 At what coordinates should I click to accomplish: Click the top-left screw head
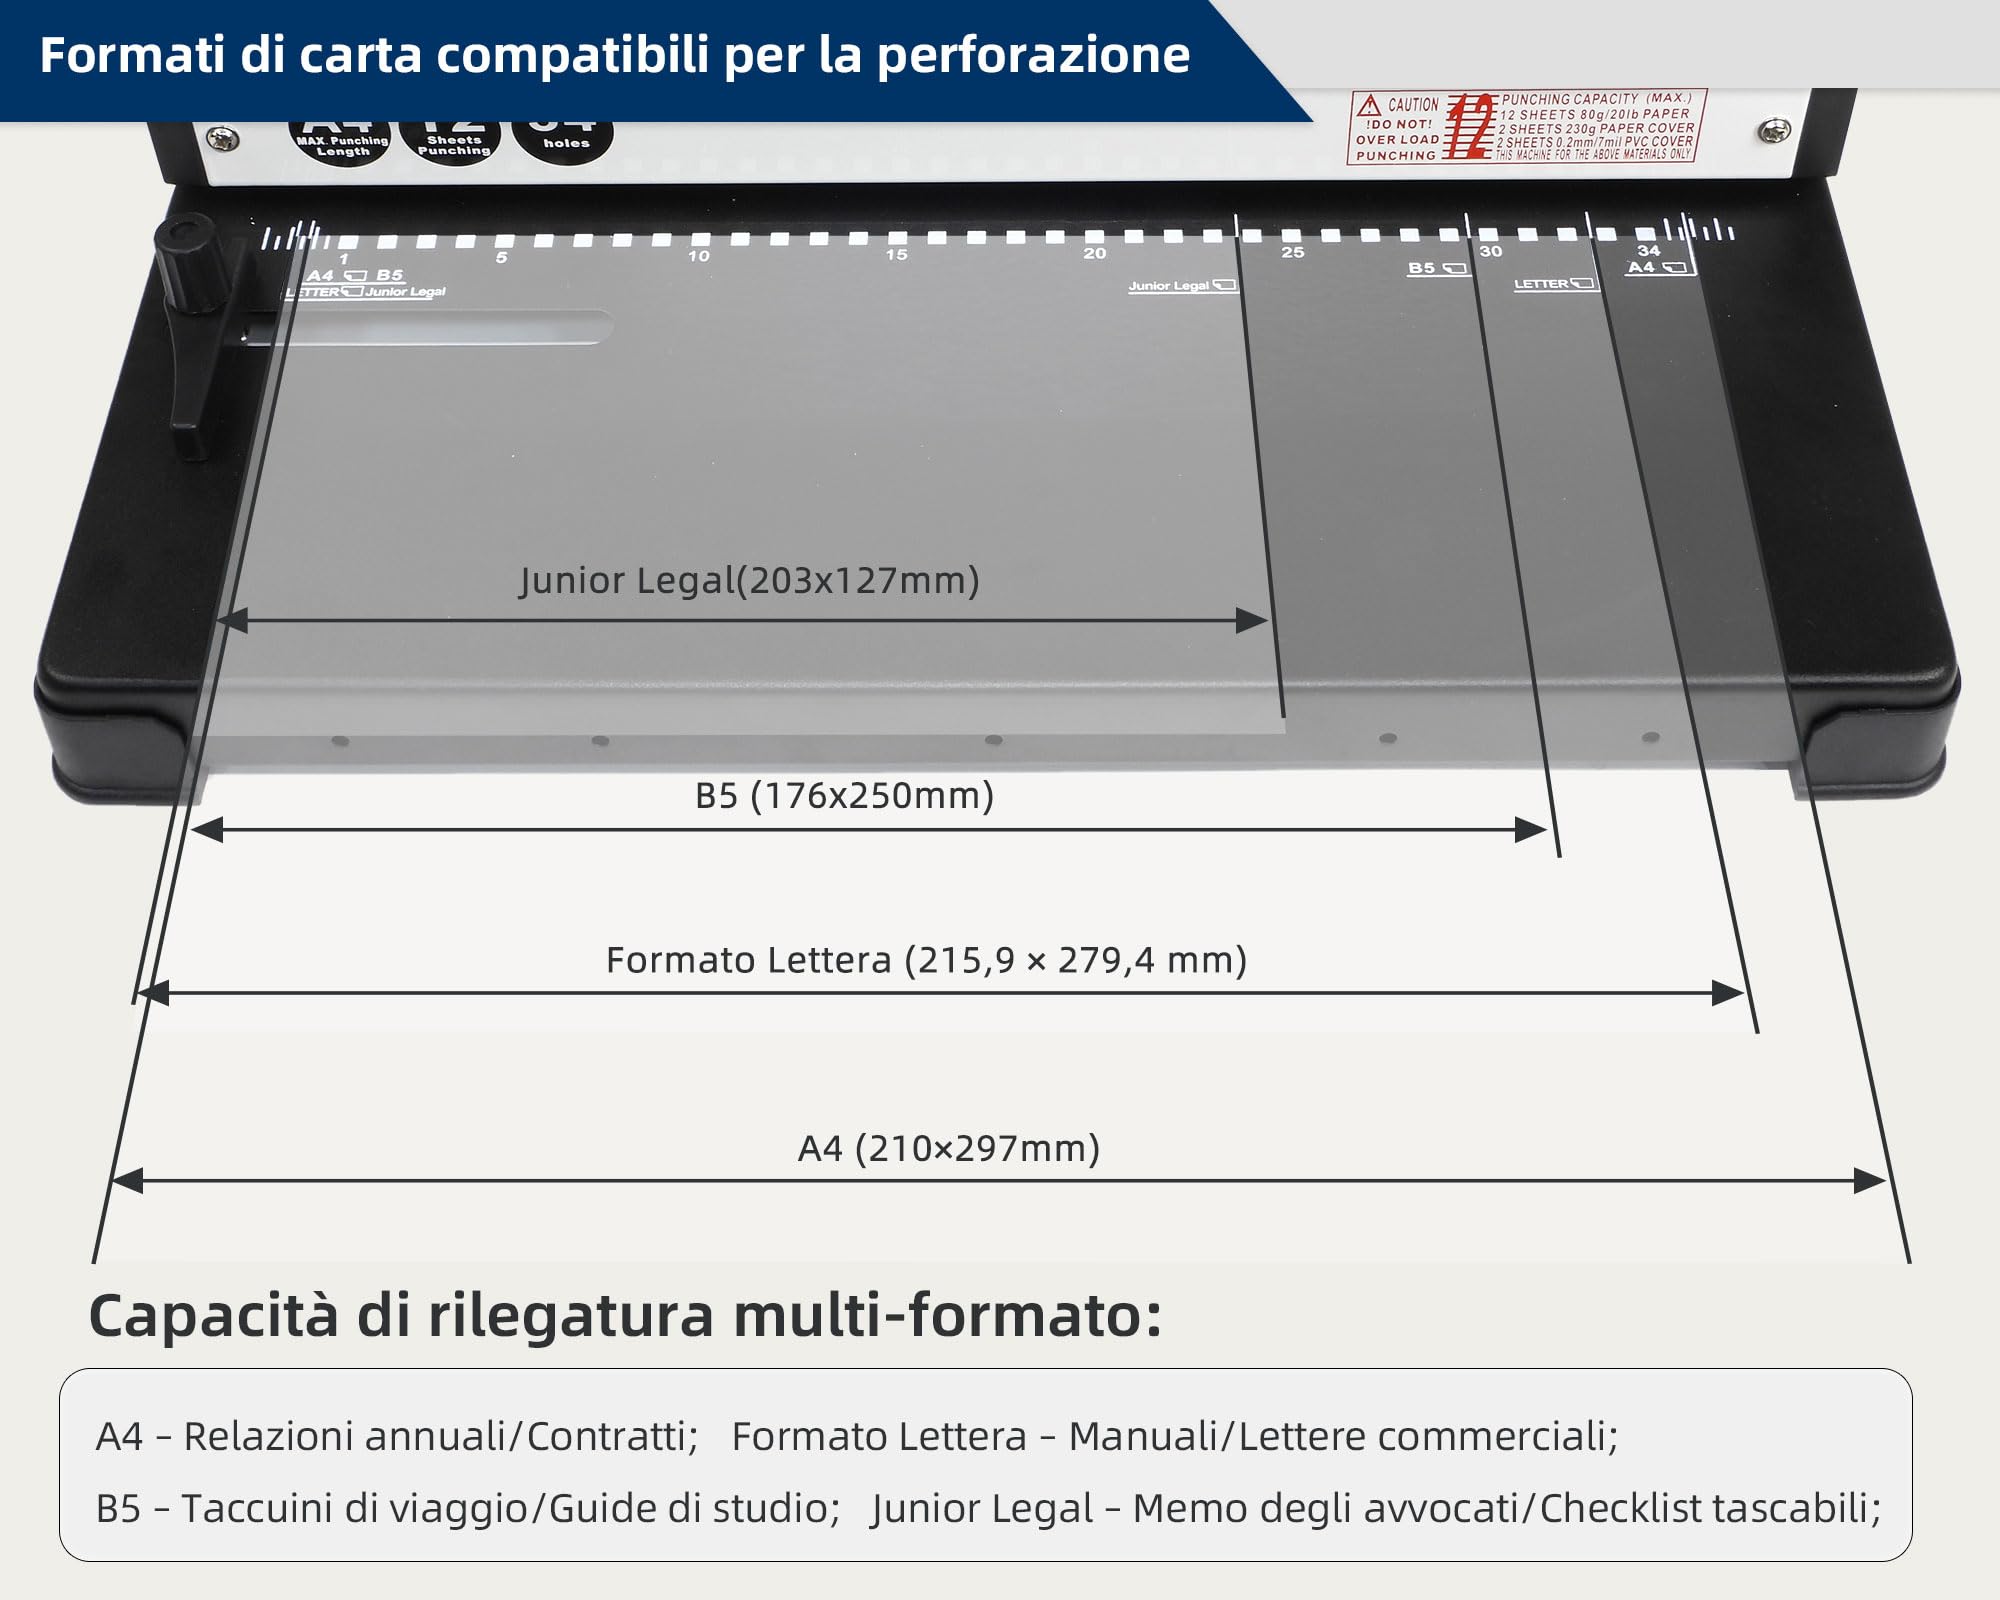222,139
